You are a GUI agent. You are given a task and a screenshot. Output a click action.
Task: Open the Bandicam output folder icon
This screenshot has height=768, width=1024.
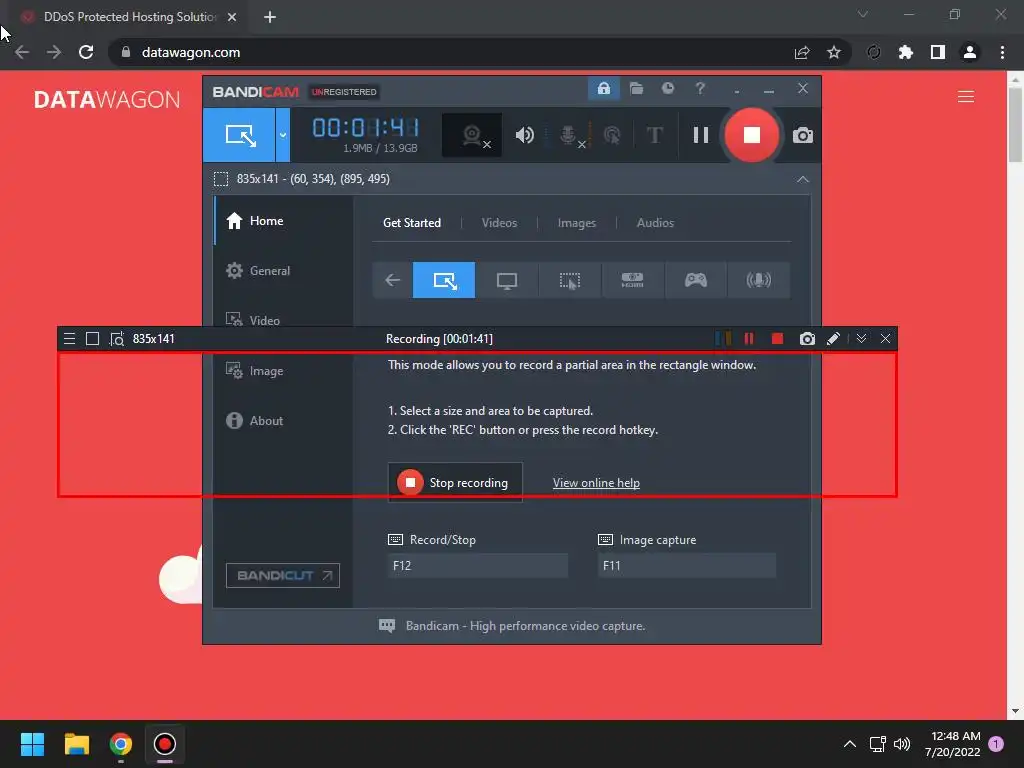pos(636,89)
